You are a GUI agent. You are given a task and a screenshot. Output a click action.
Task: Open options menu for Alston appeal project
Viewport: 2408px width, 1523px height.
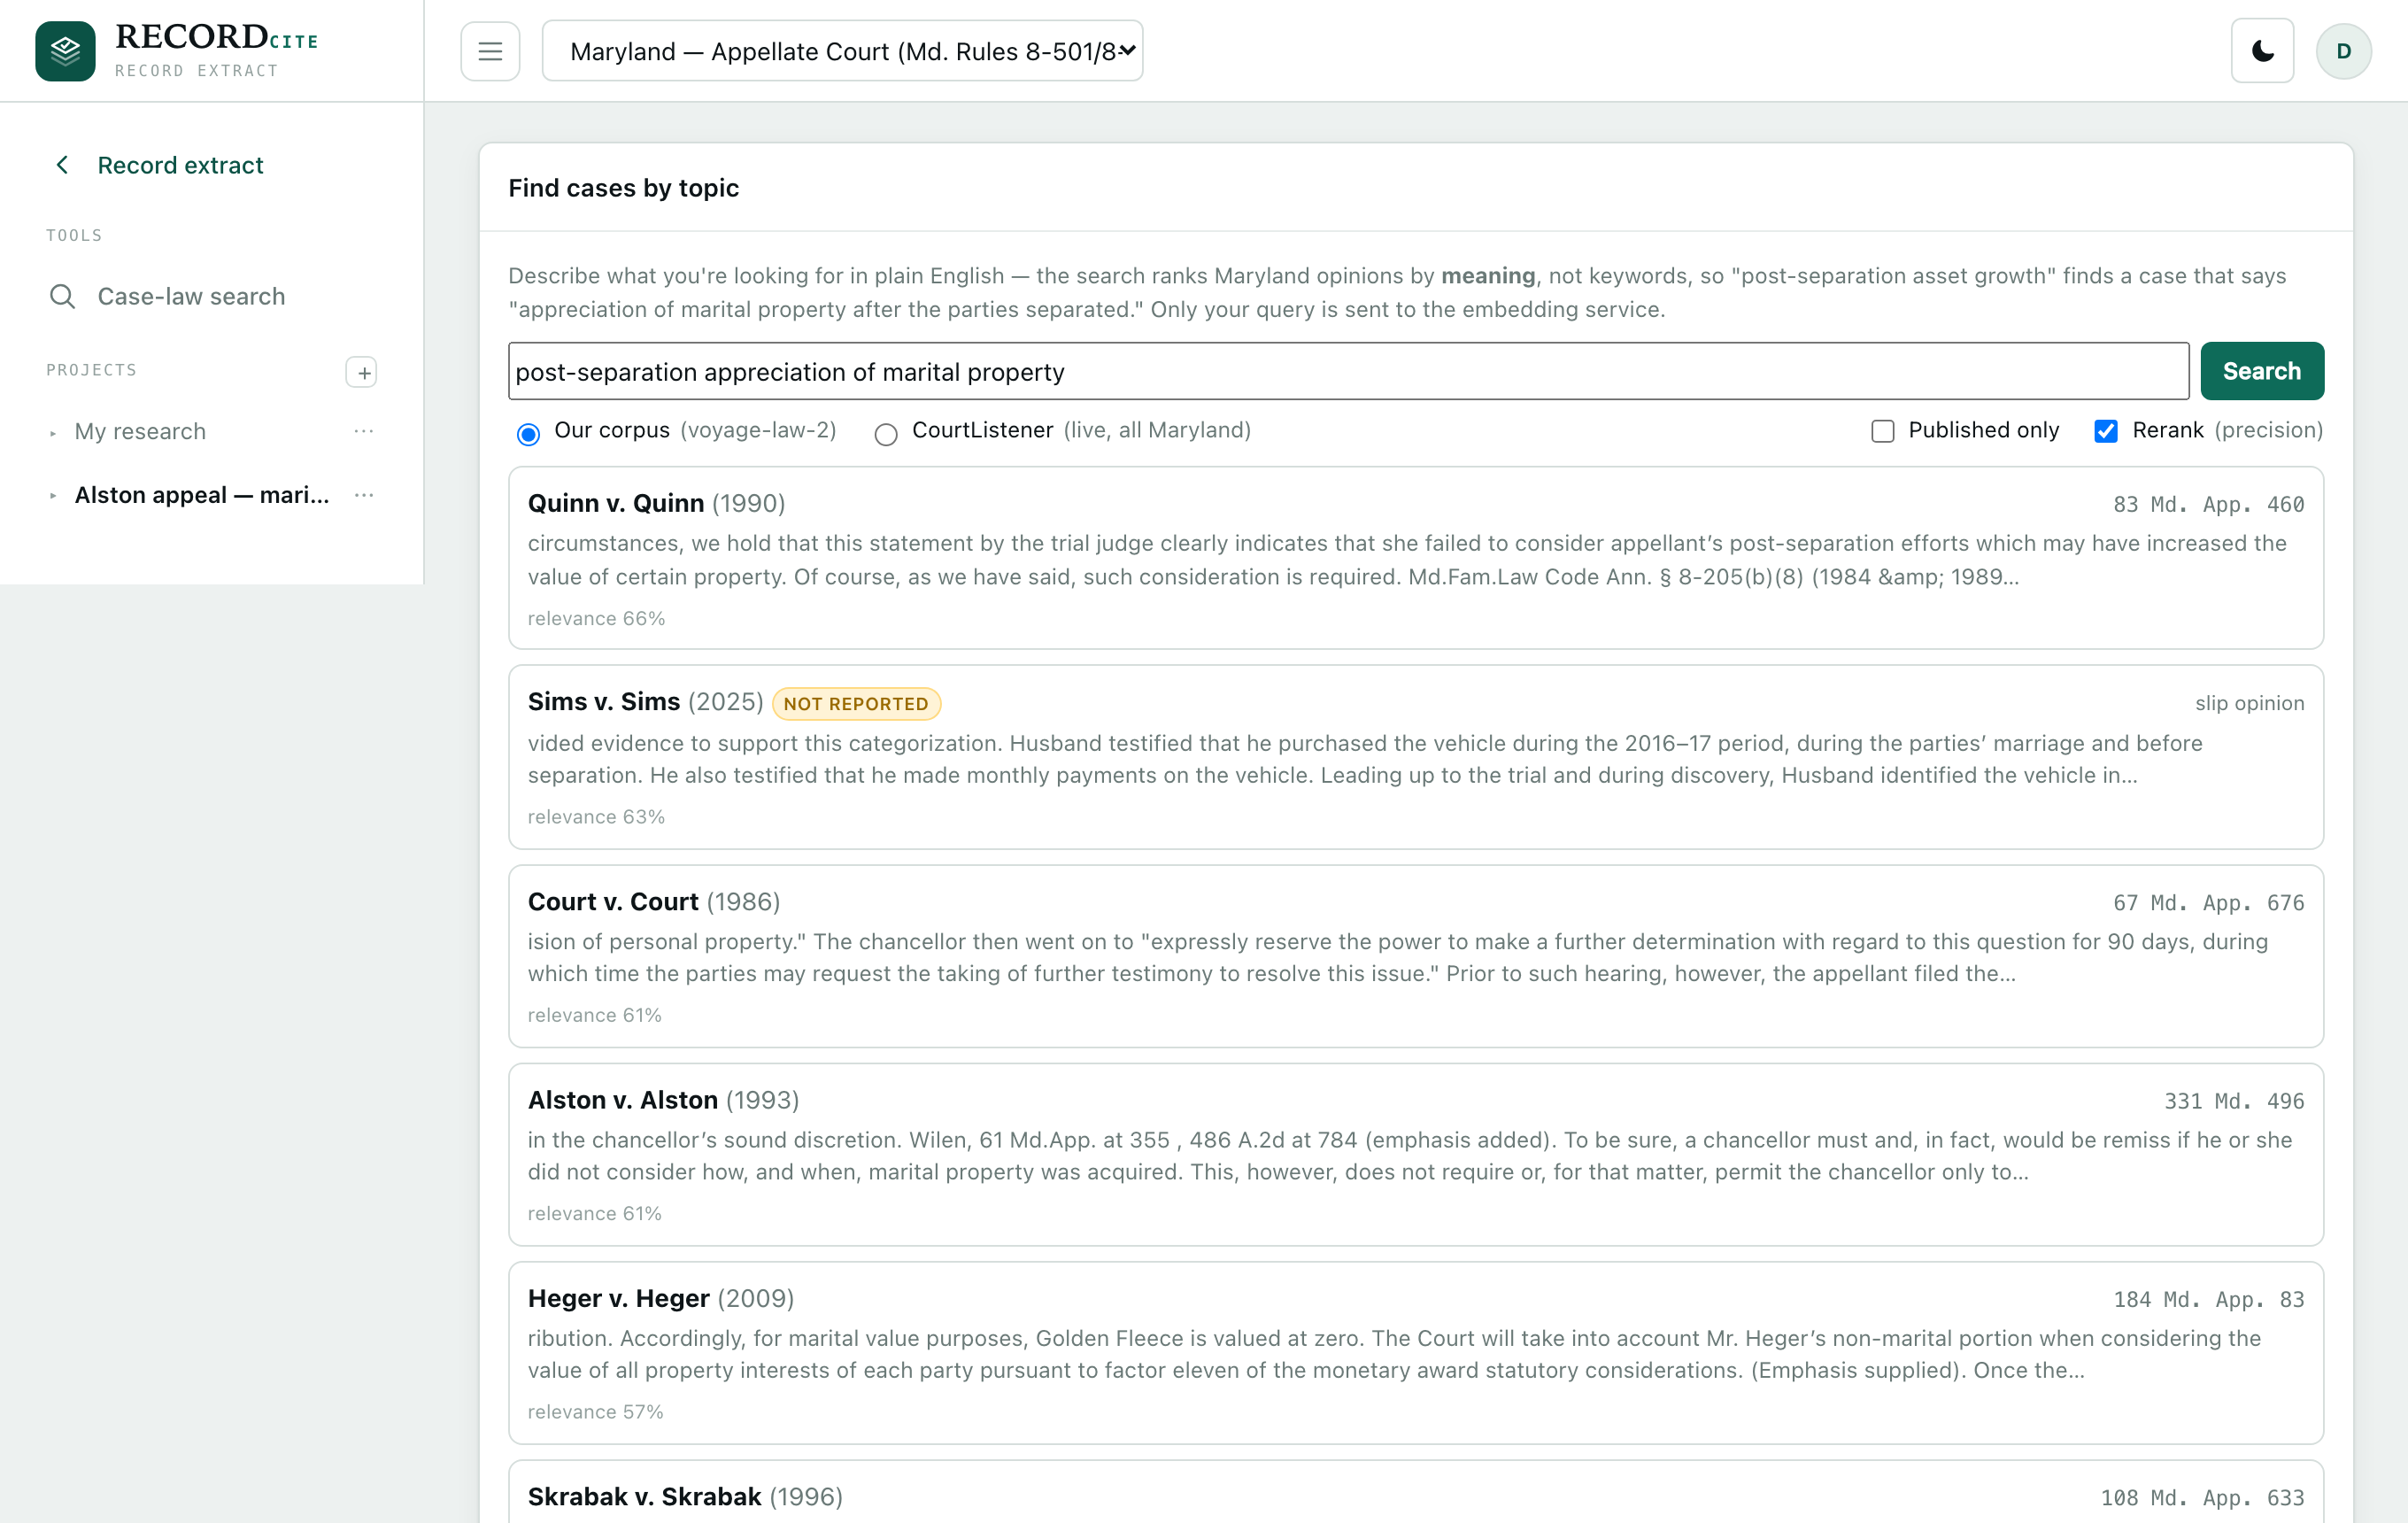363,495
